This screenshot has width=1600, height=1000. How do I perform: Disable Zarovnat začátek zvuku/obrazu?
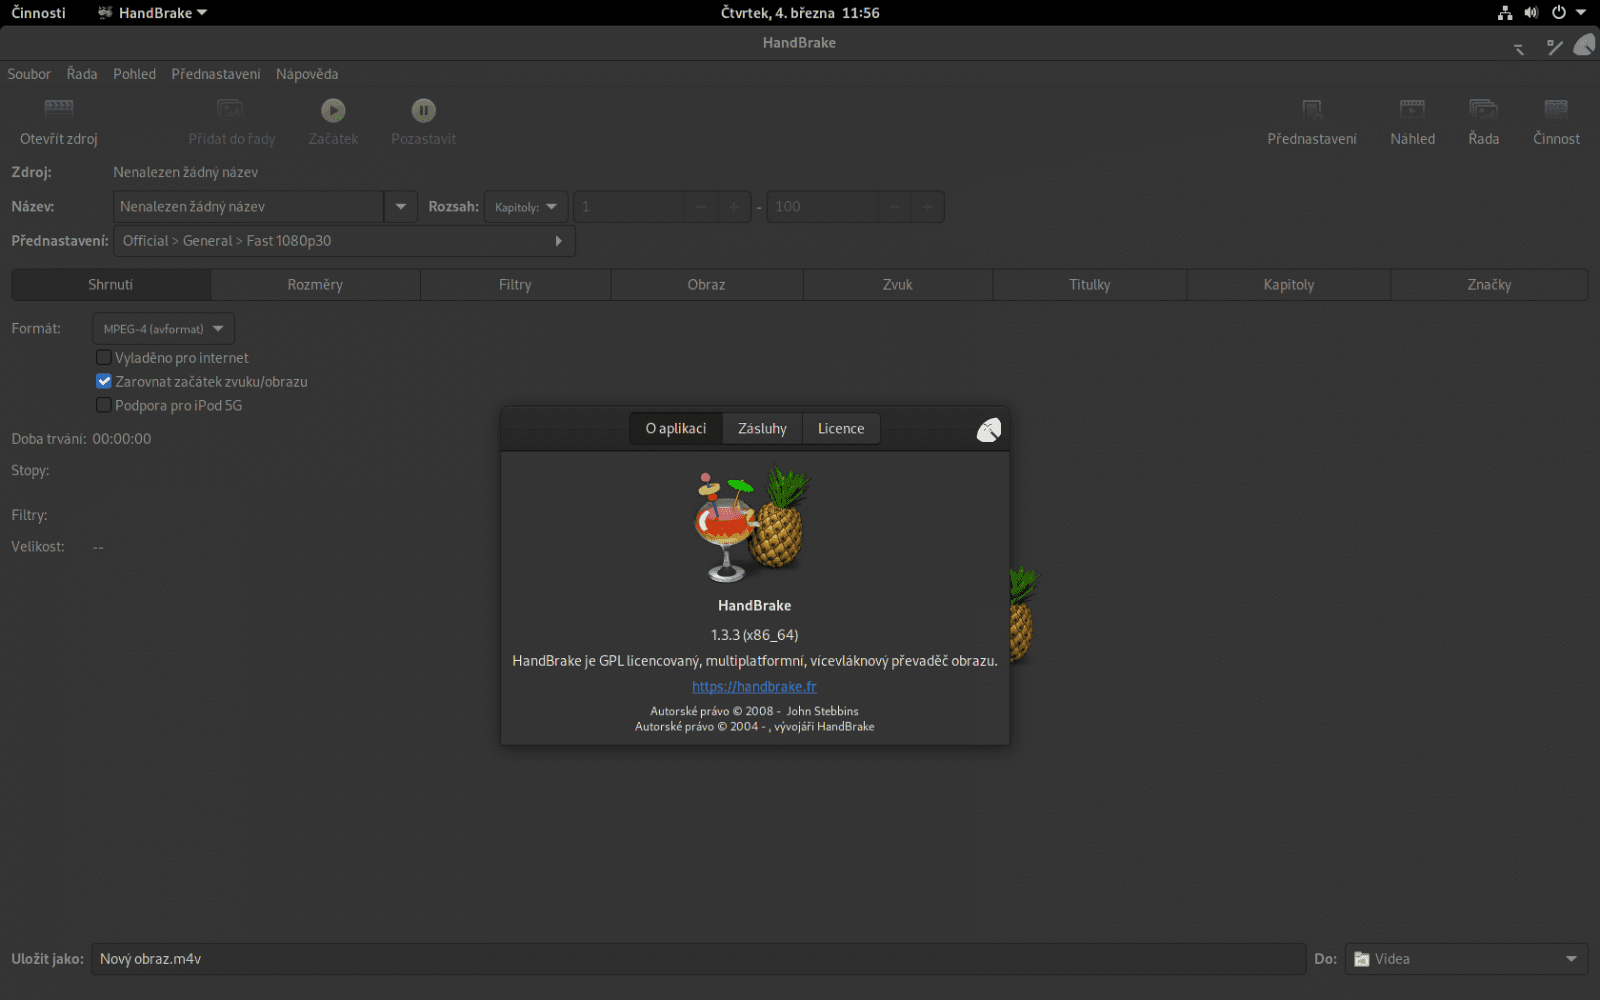(104, 381)
